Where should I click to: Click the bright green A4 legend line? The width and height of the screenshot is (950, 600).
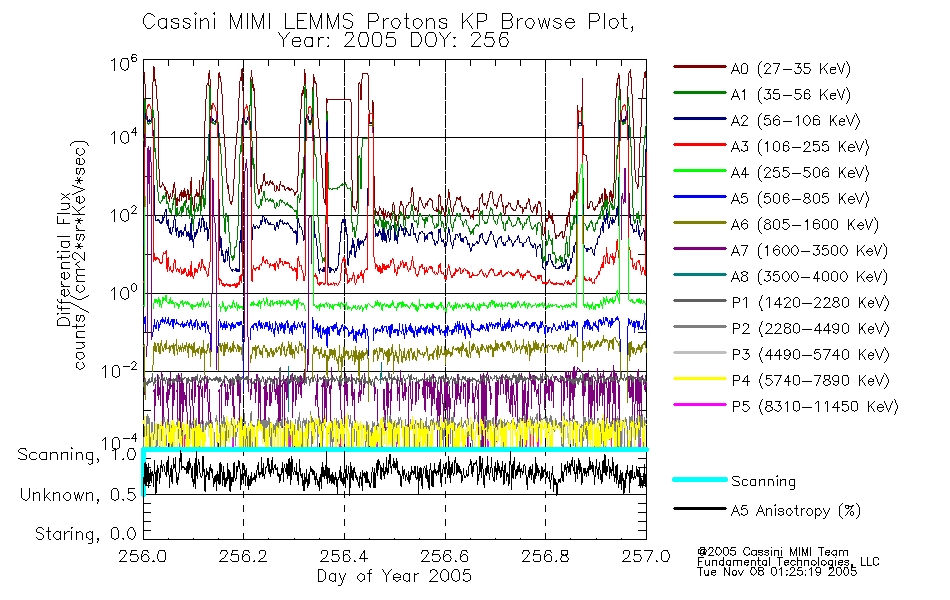click(x=700, y=170)
